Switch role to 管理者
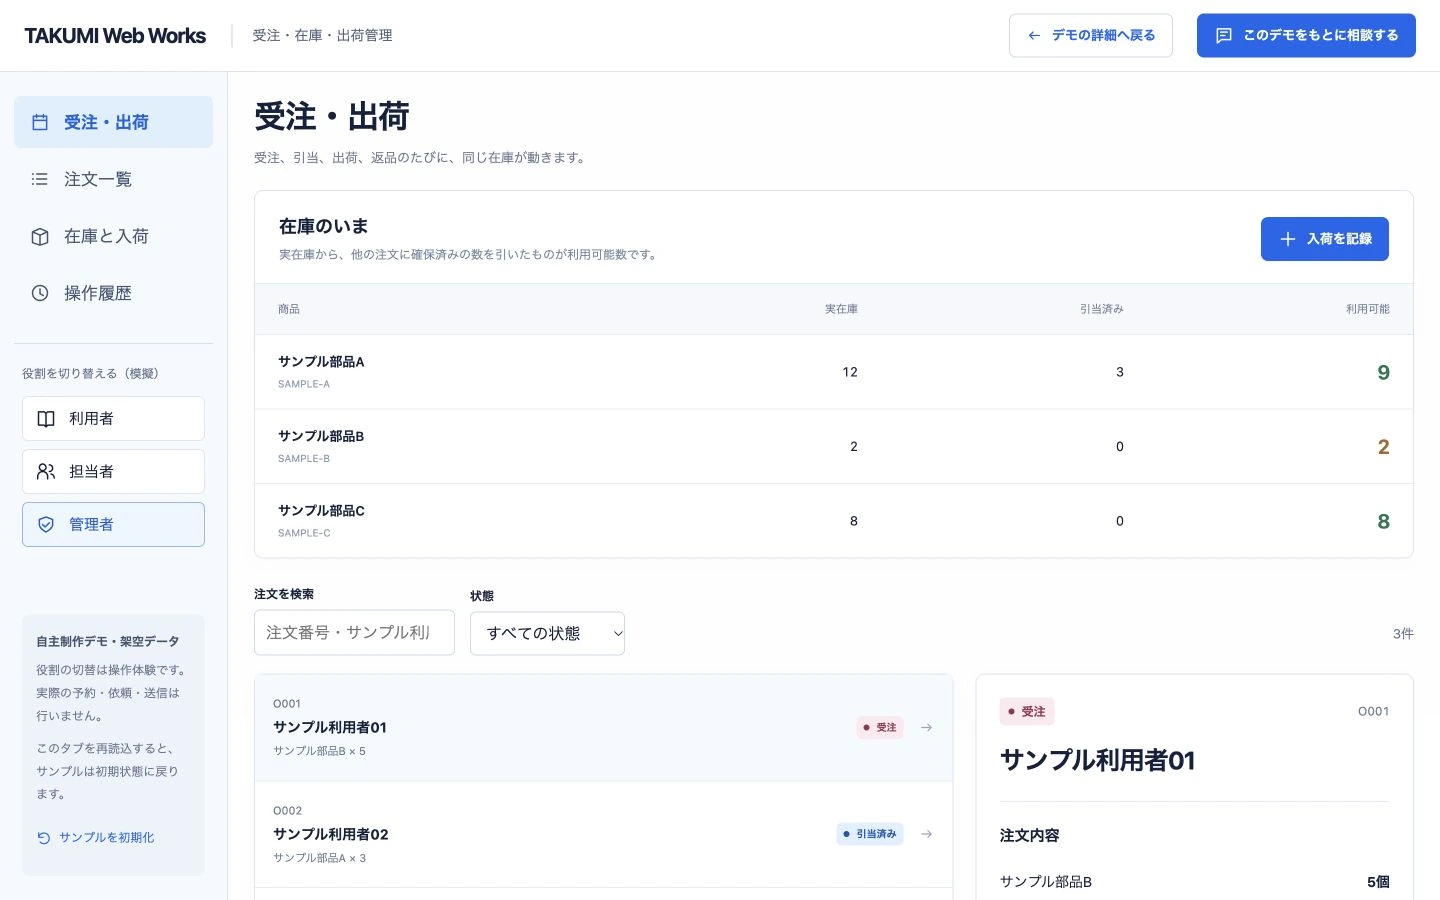 (113, 524)
